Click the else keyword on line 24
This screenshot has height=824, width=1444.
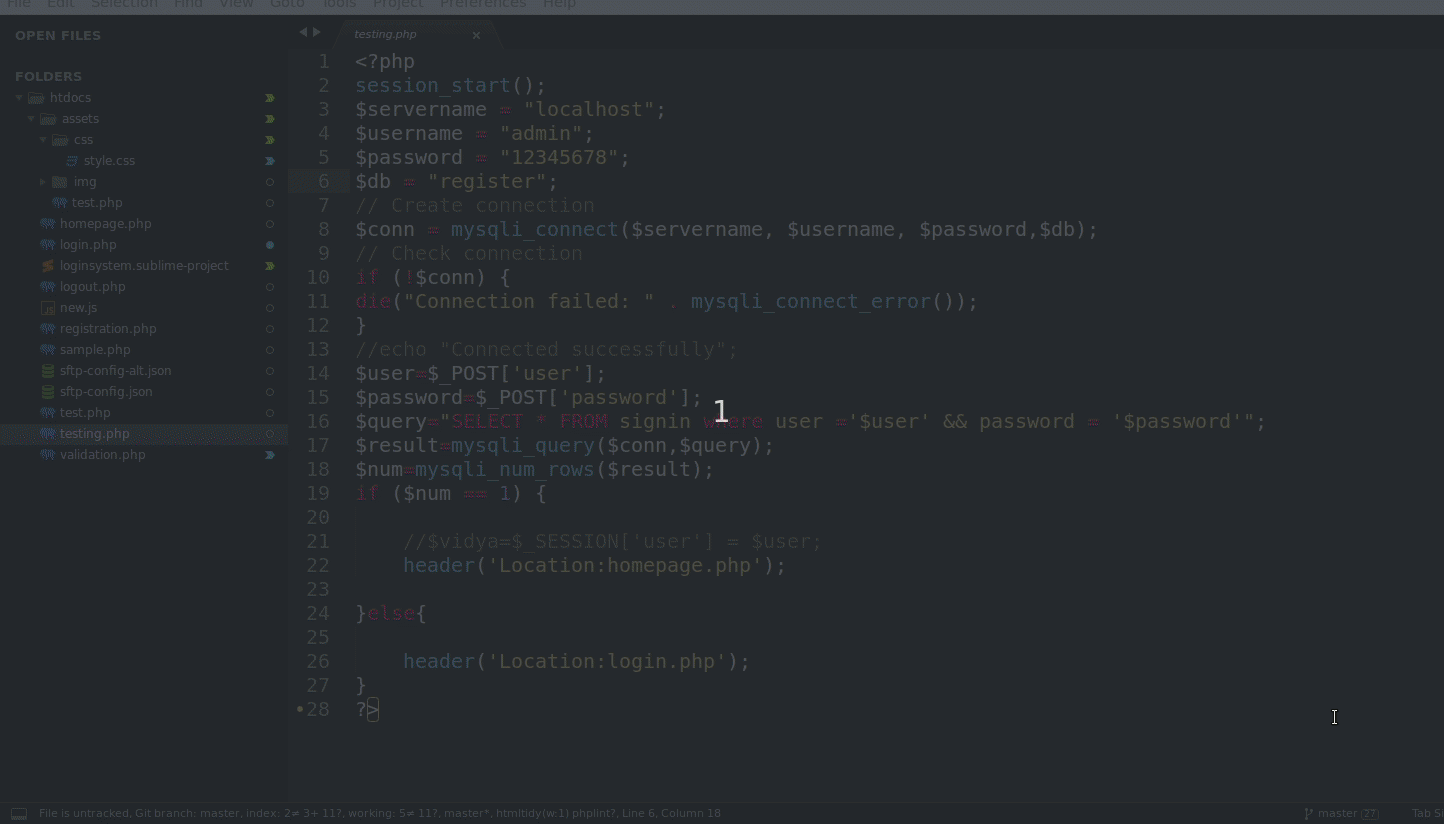point(391,614)
